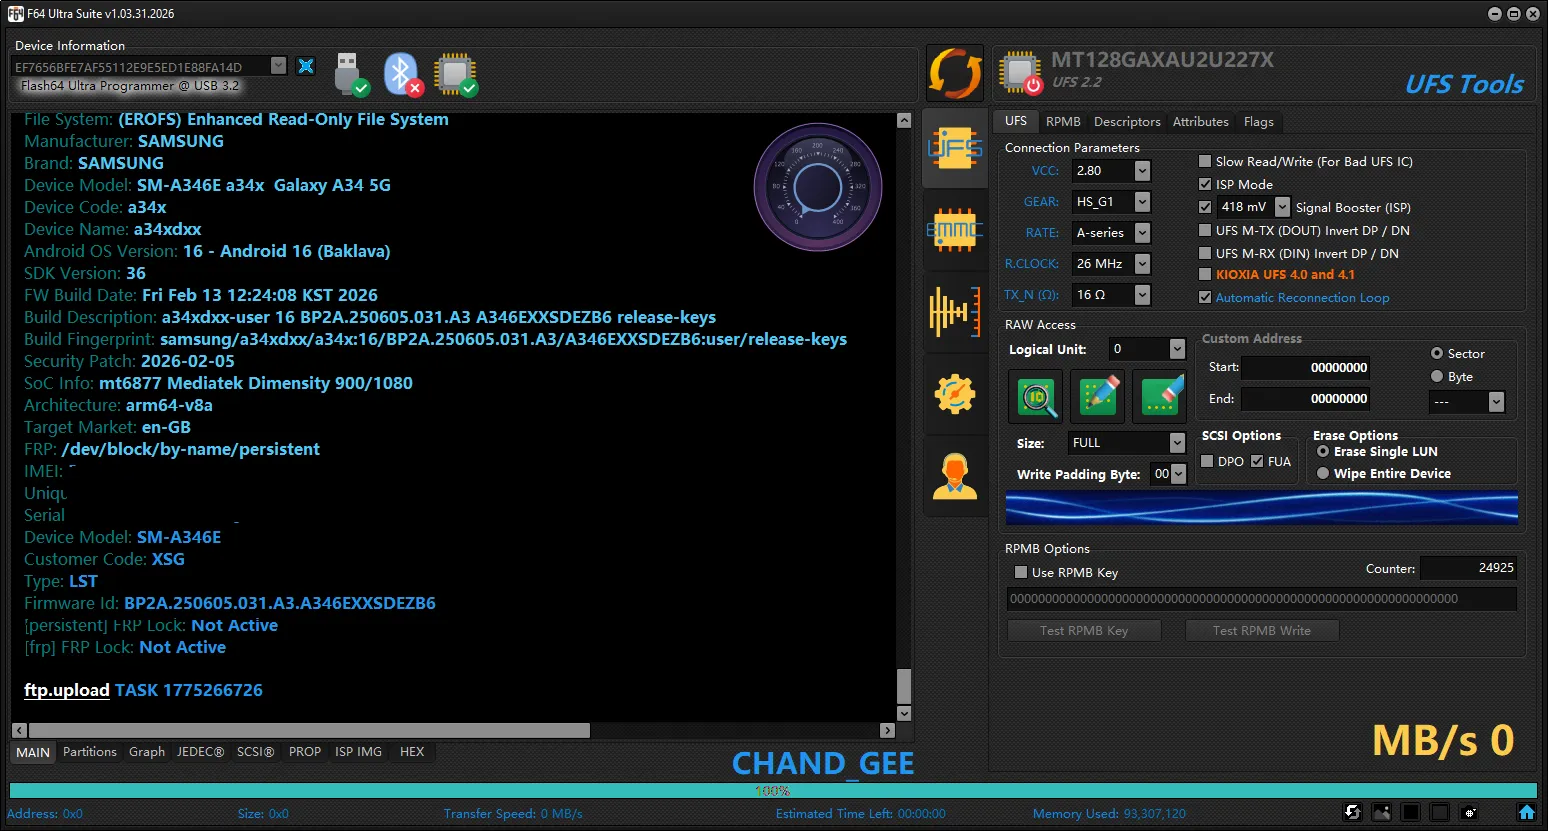Open the eMMC tools sidebar icon
The height and width of the screenshot is (831, 1548).
(x=954, y=231)
